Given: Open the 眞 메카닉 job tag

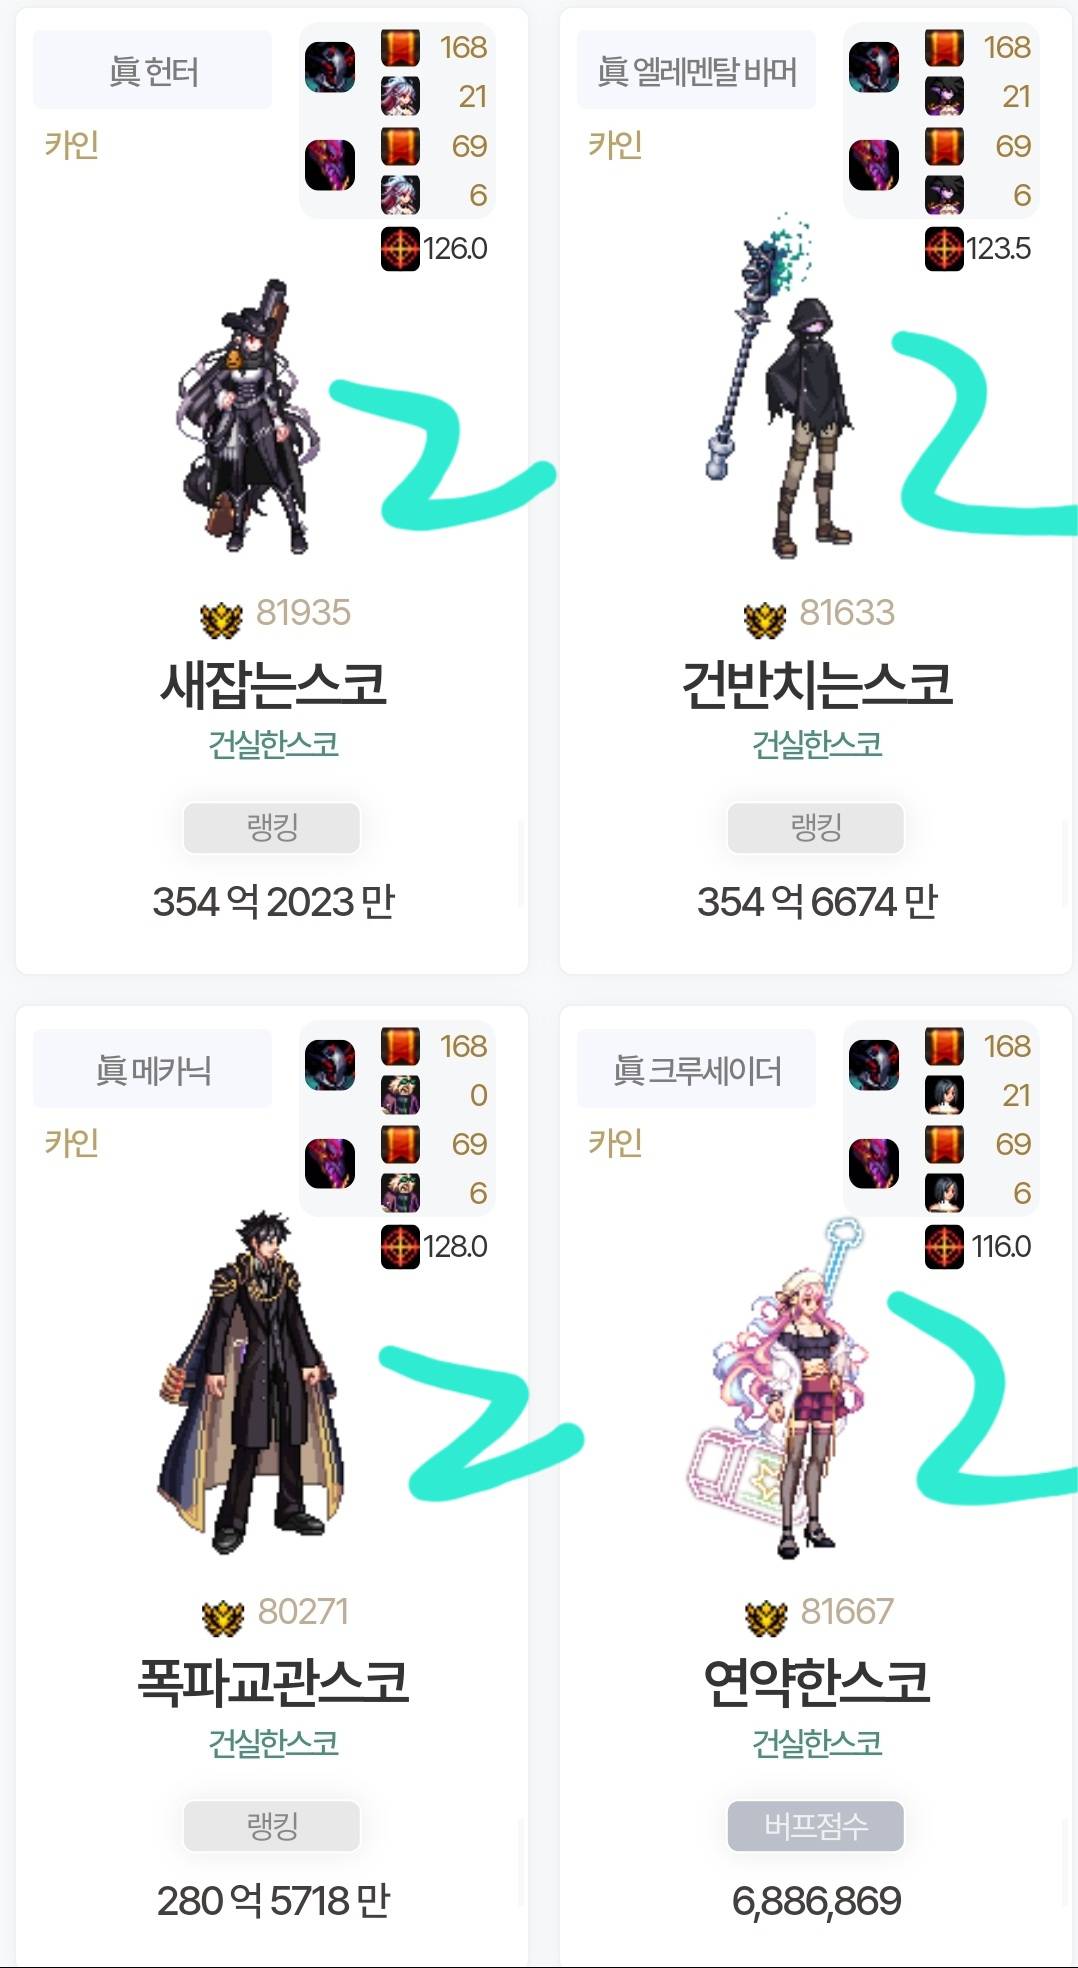Looking at the screenshot, I should point(153,1069).
